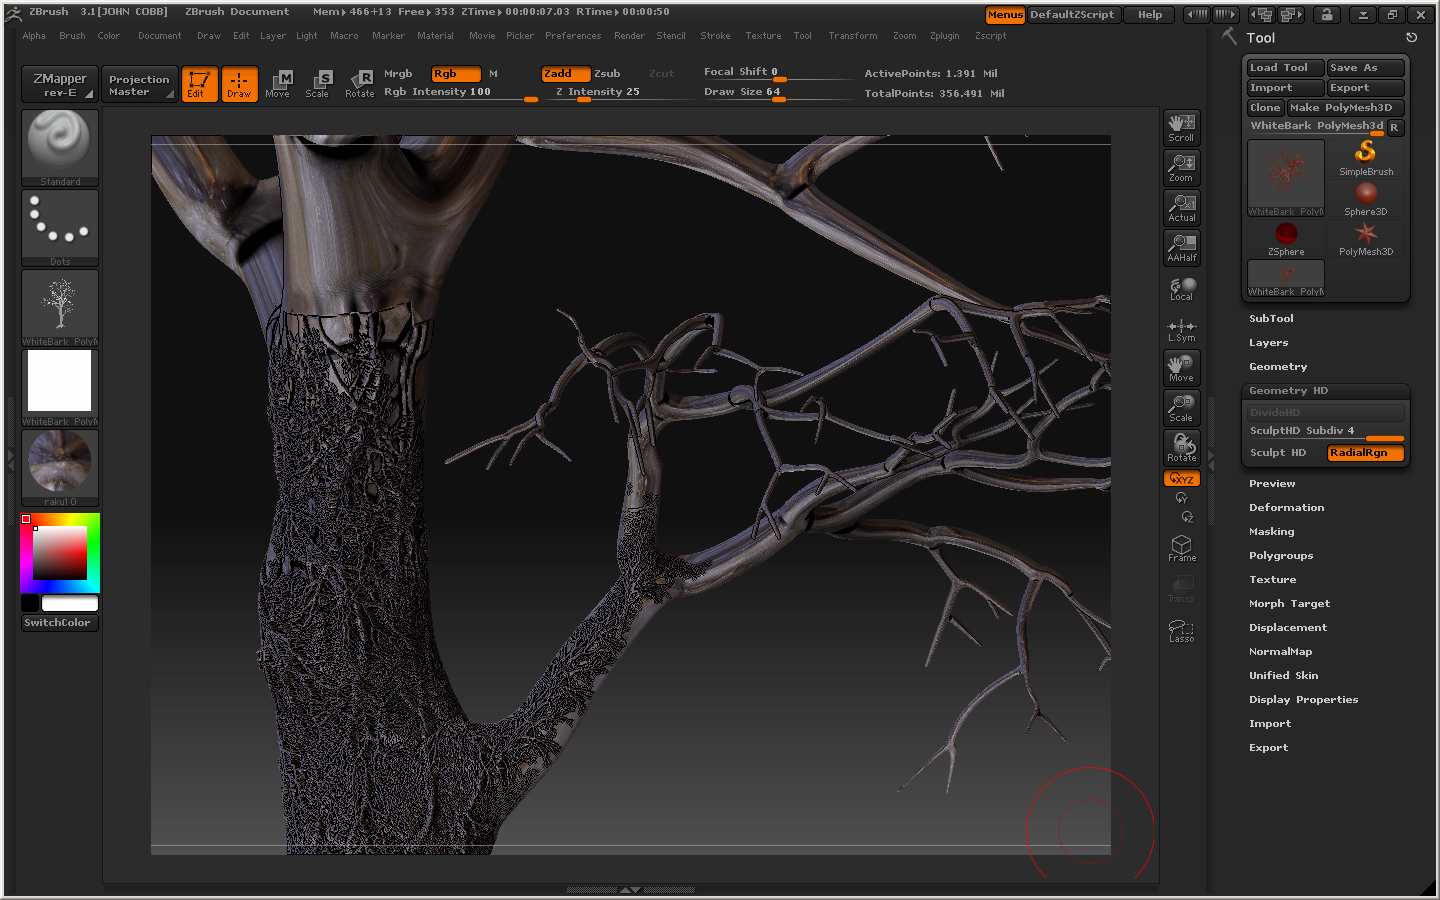
Task: Expand the Masking section
Action: [x=1271, y=531]
